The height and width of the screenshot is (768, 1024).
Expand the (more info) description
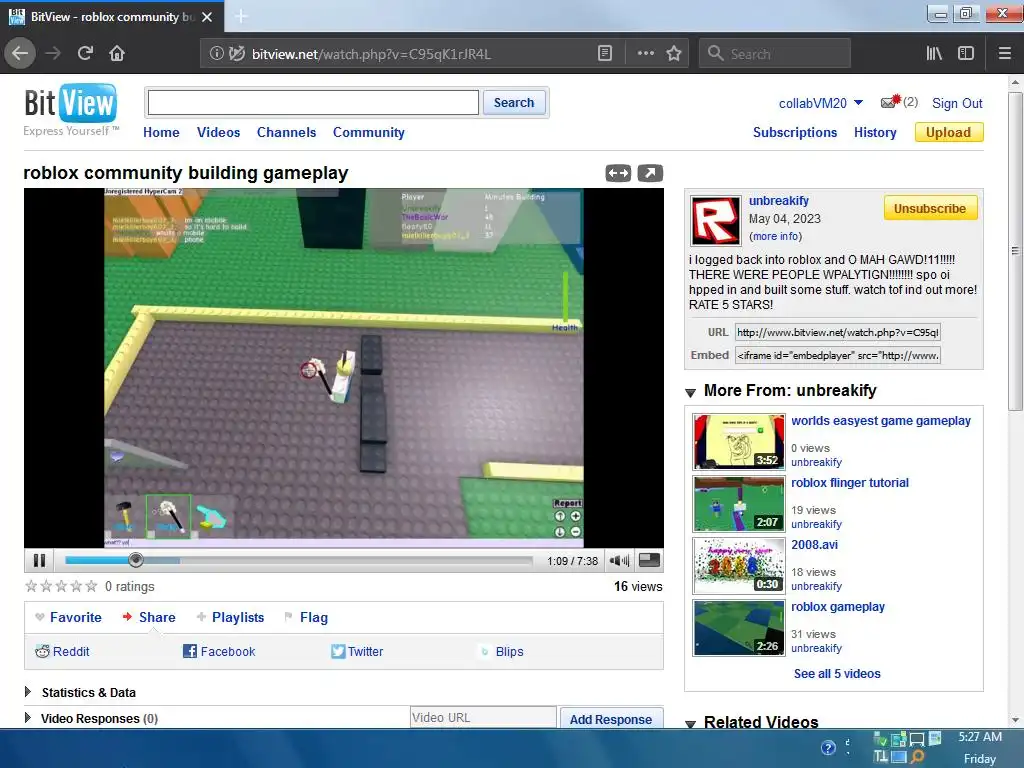(775, 236)
